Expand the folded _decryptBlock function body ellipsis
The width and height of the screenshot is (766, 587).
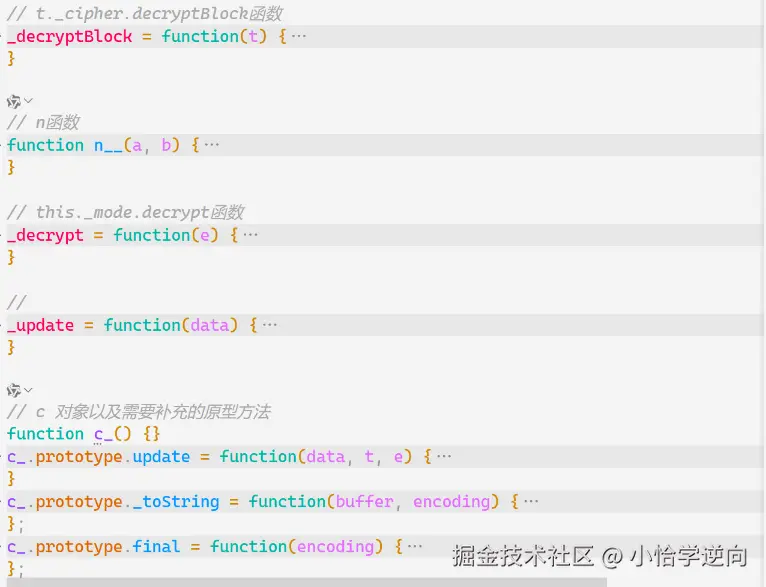(298, 36)
